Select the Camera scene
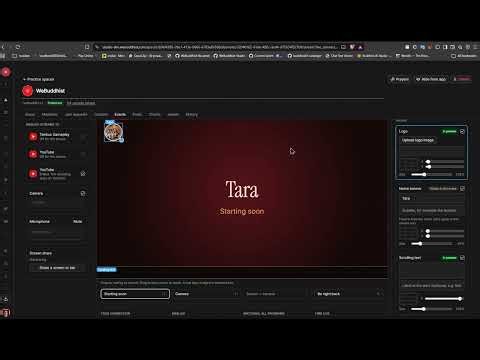Screen dimensions: 480x360 (207, 294)
